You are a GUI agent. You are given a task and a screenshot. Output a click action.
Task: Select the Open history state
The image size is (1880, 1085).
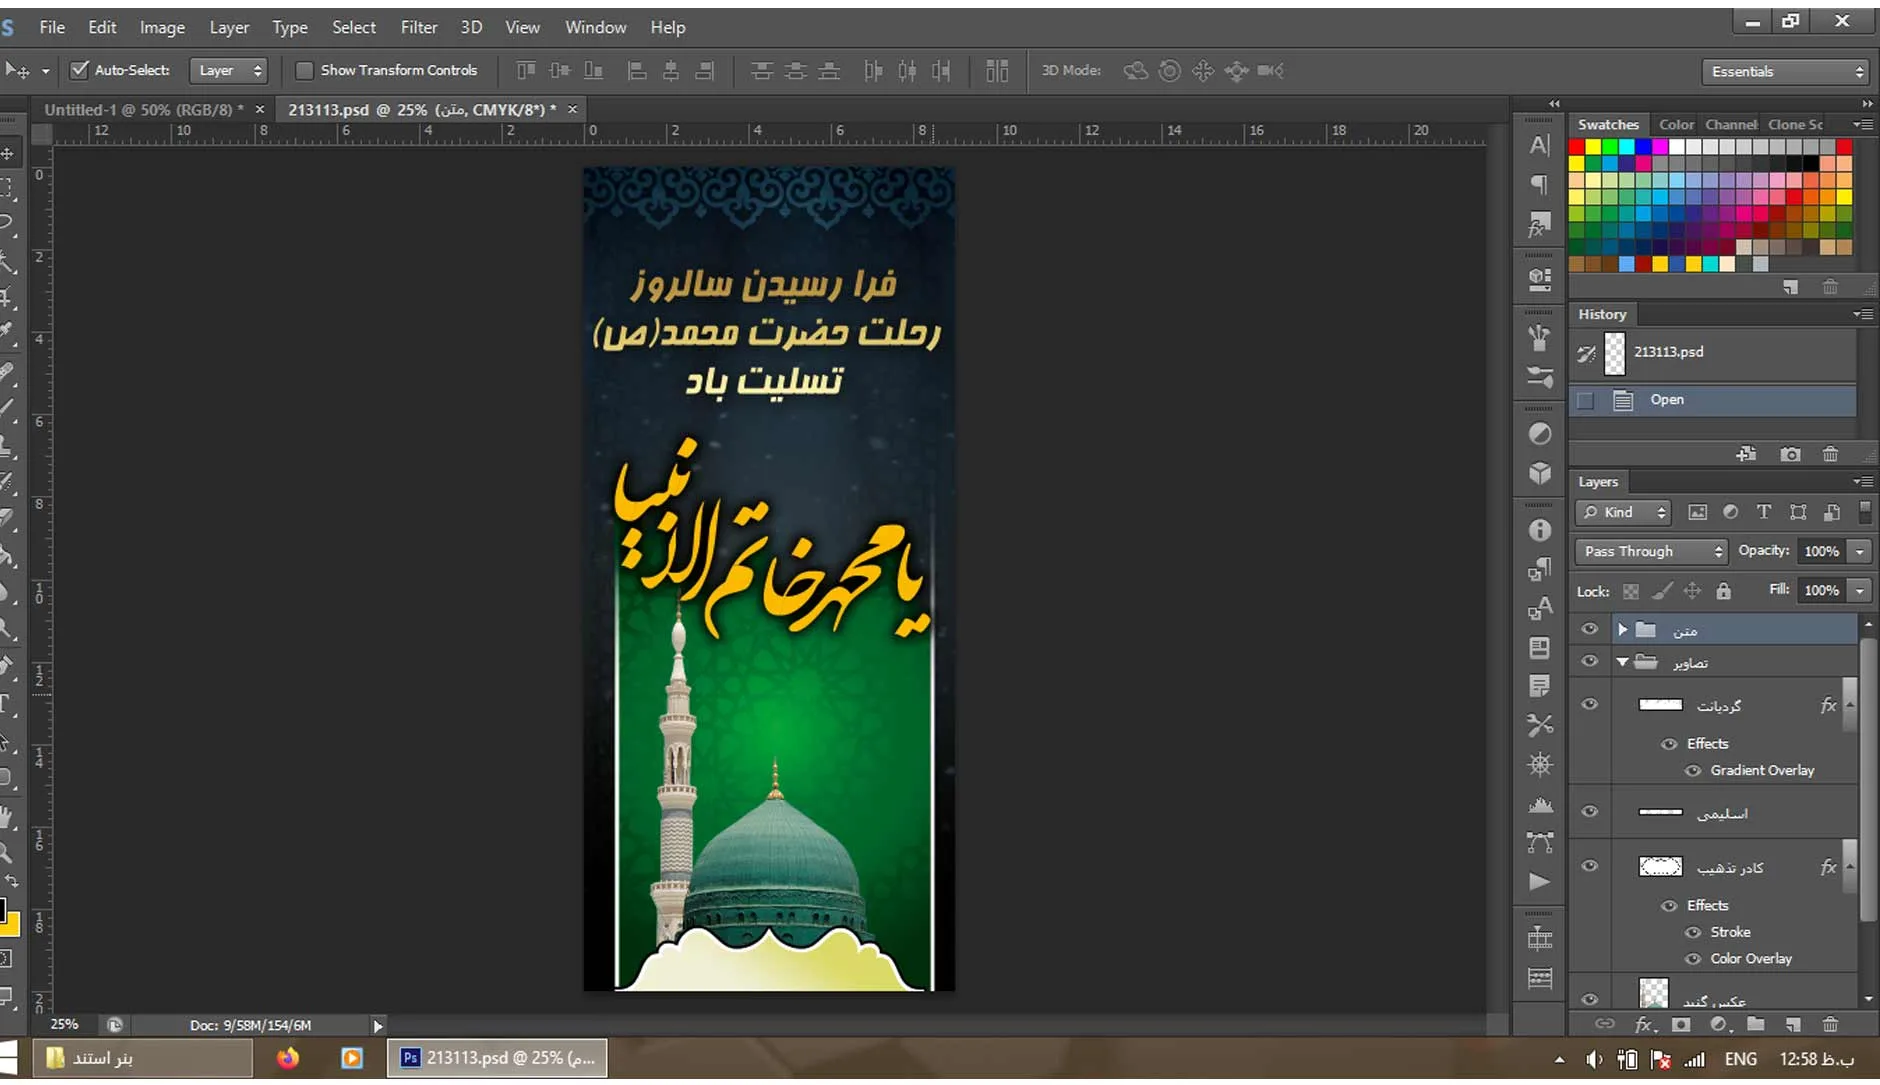tap(1712, 400)
